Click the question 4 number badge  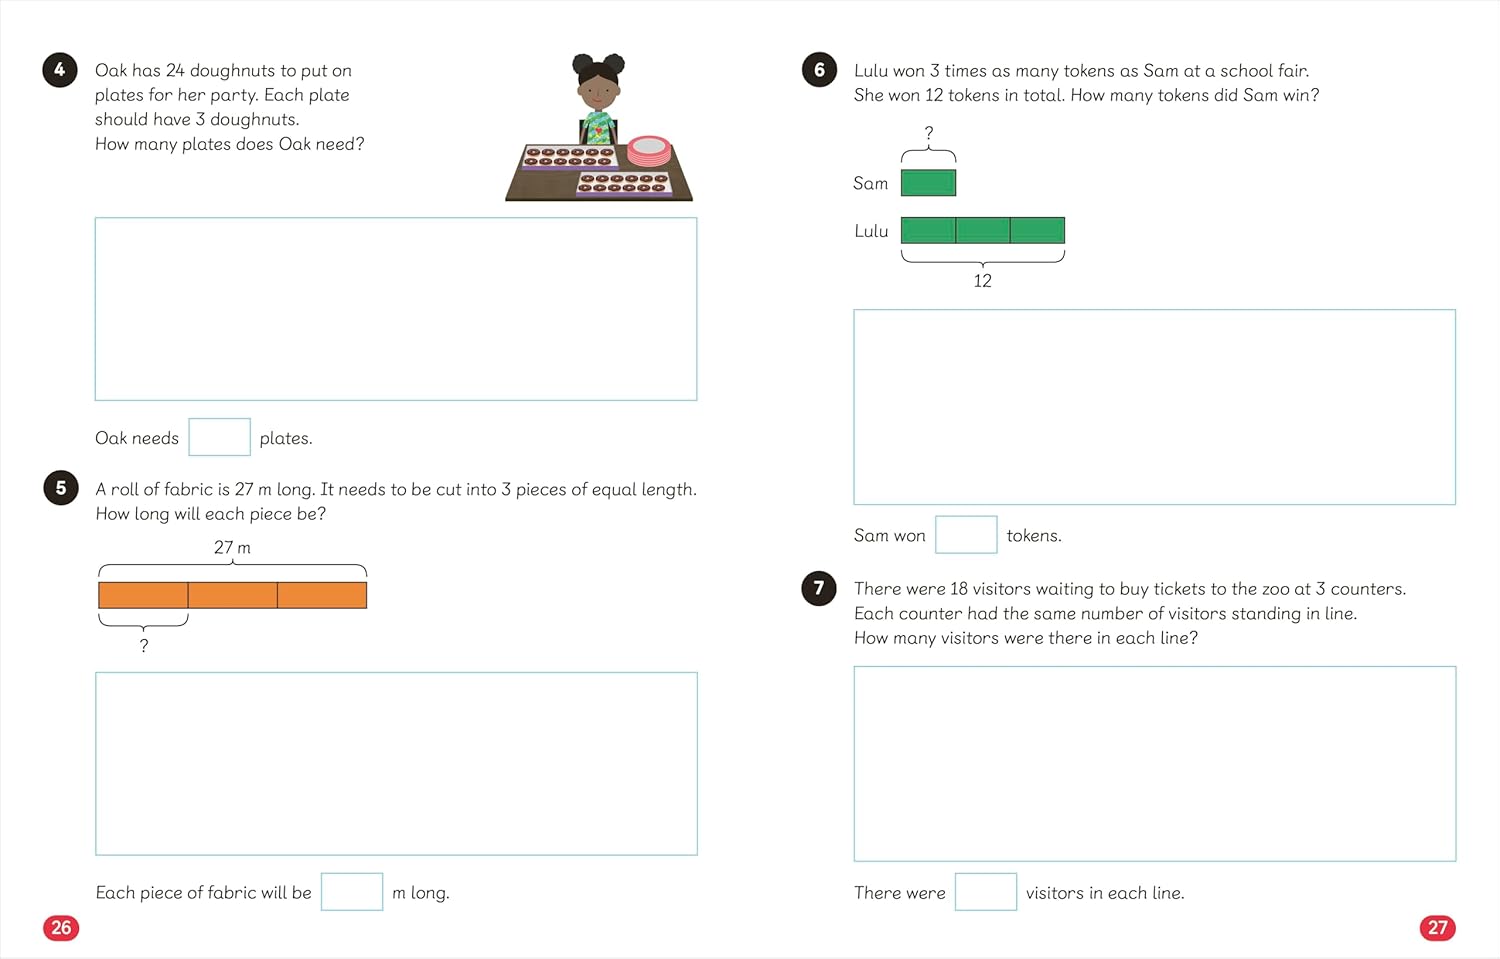60,70
